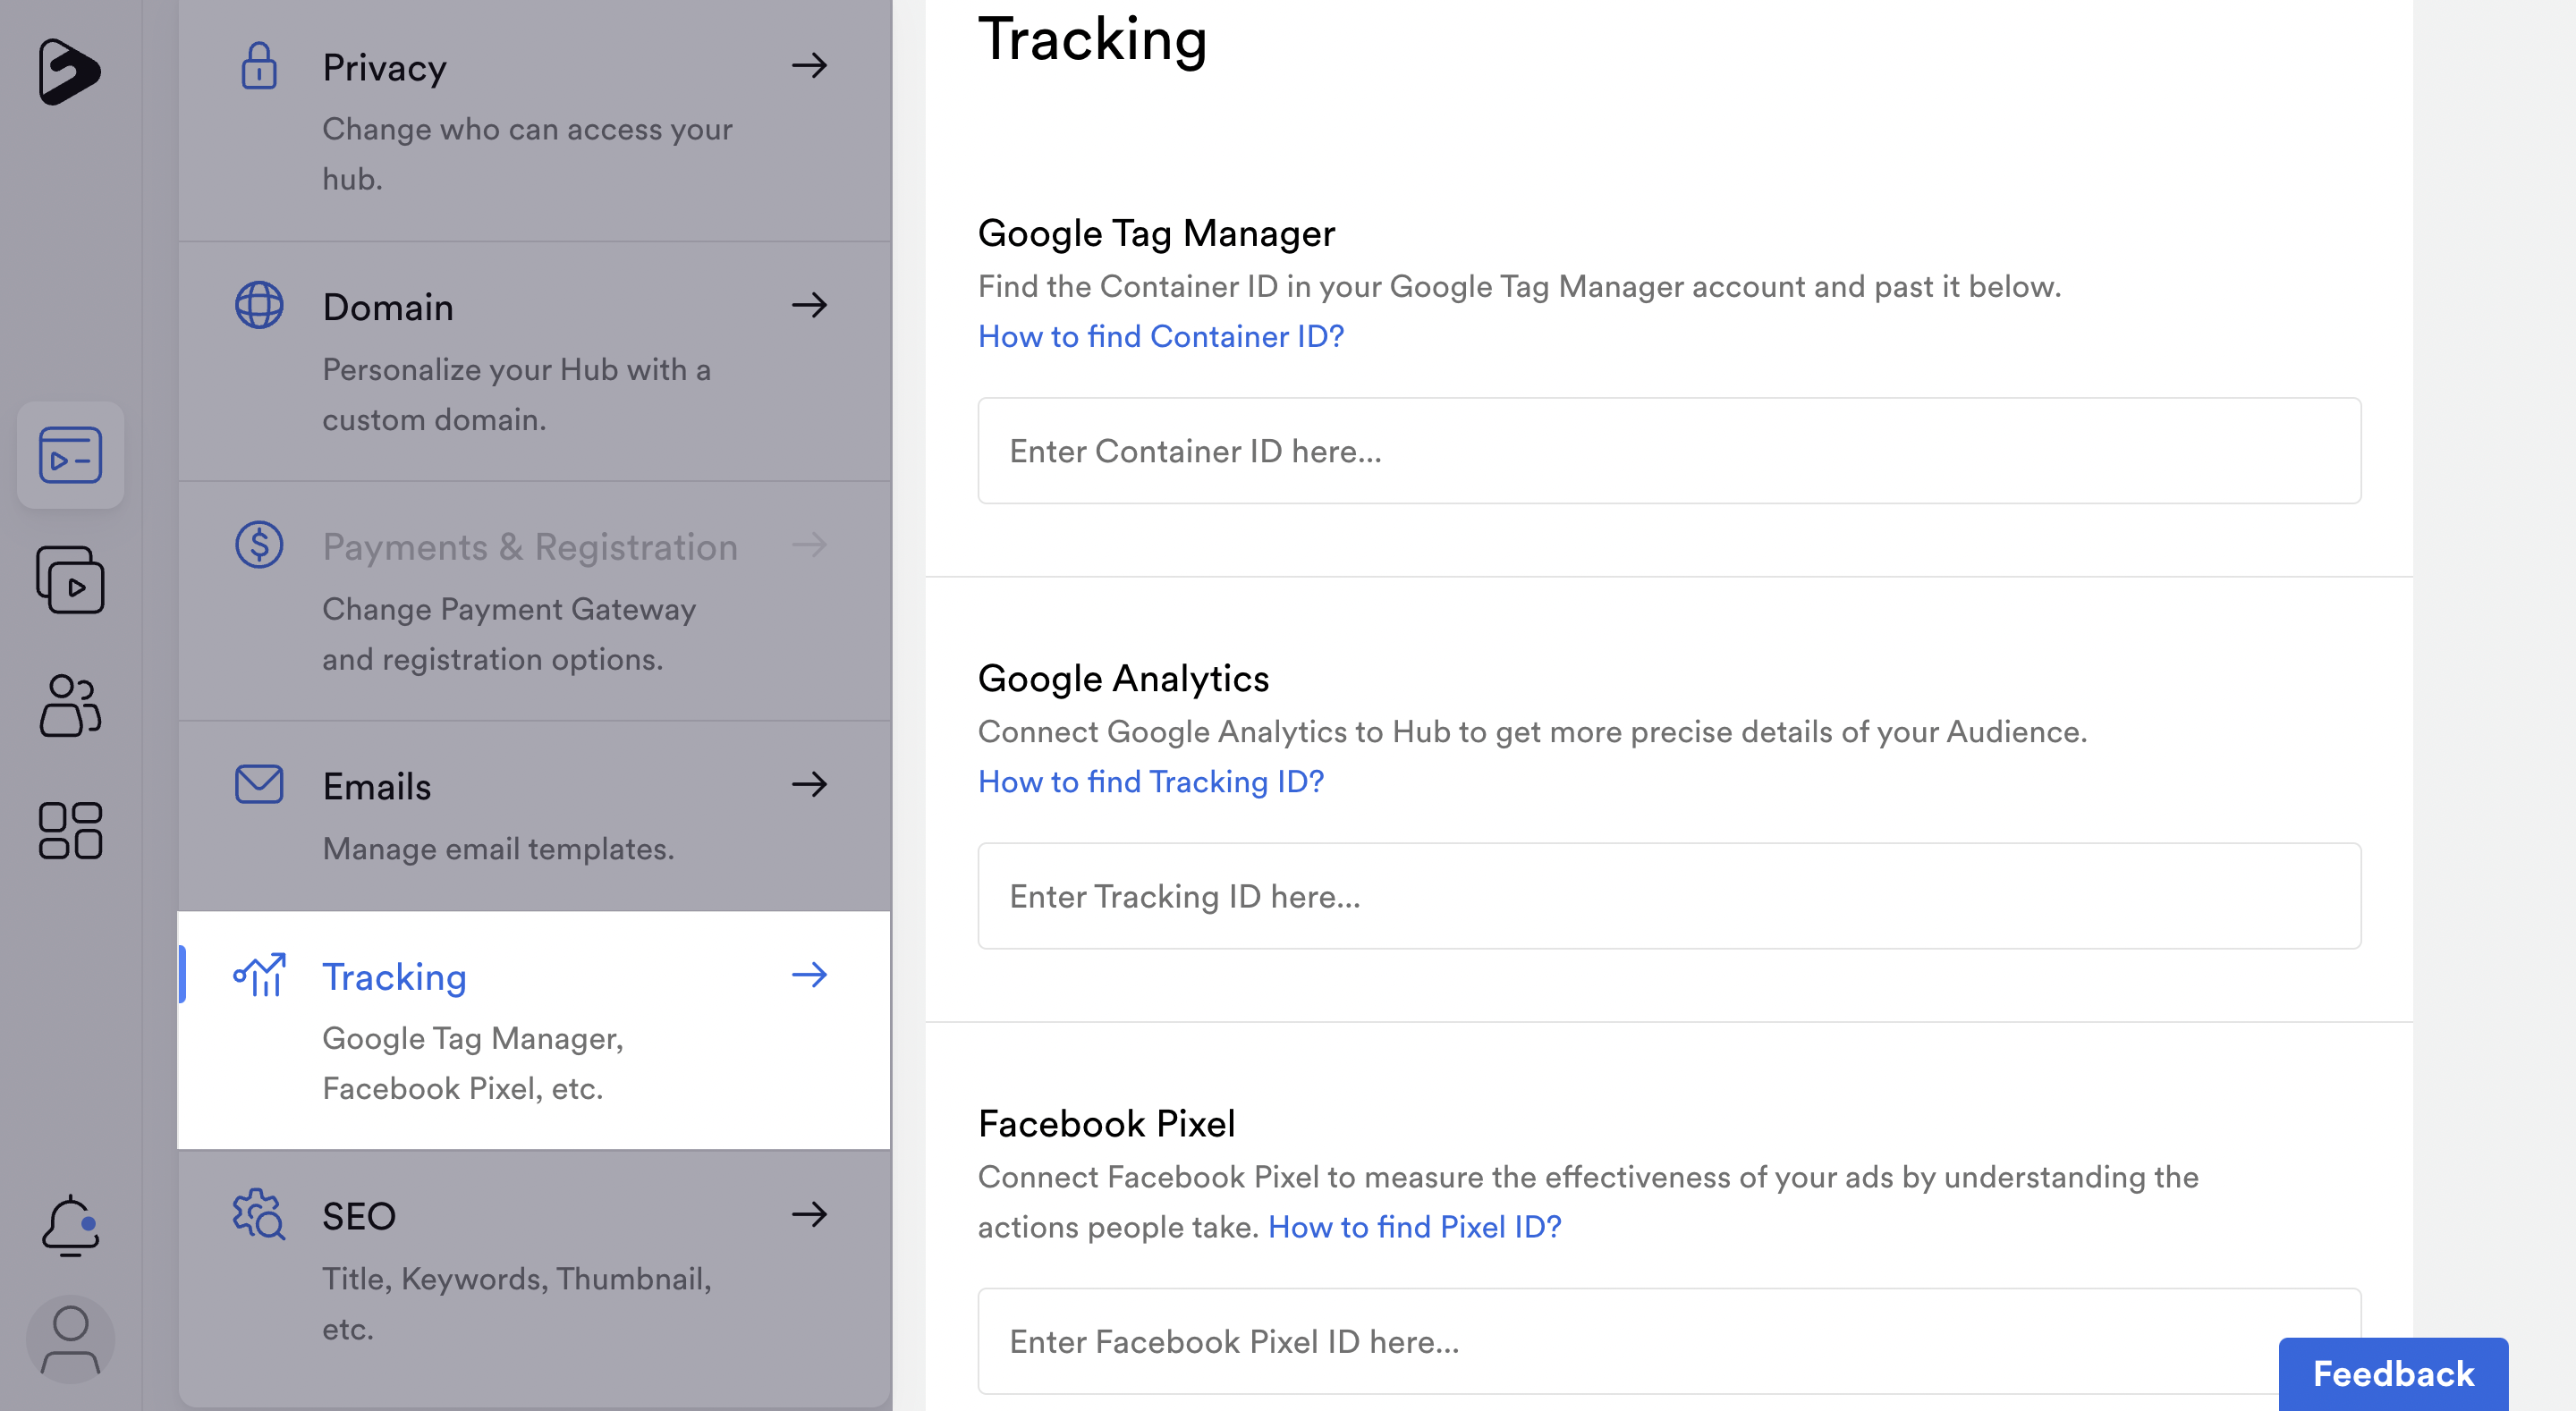This screenshot has height=1411, width=2576.
Task: Select the Payments & Registration menu item
Action: coord(534,601)
